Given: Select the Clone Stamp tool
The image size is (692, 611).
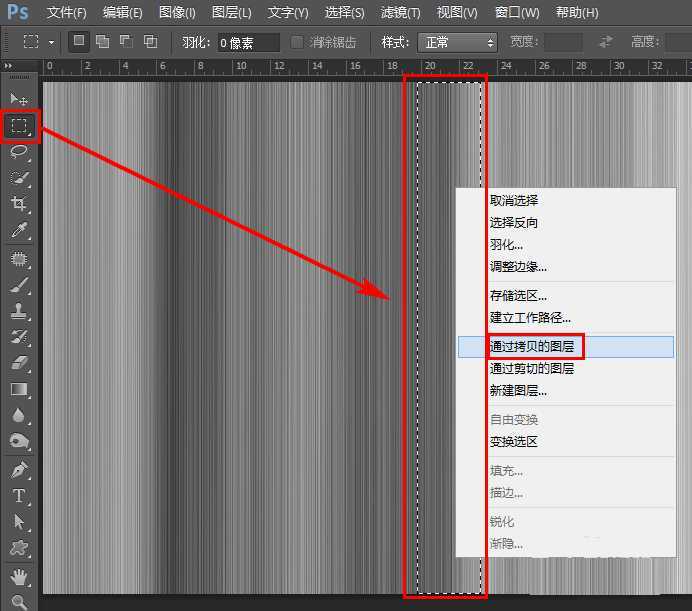Looking at the screenshot, I should tap(19, 311).
